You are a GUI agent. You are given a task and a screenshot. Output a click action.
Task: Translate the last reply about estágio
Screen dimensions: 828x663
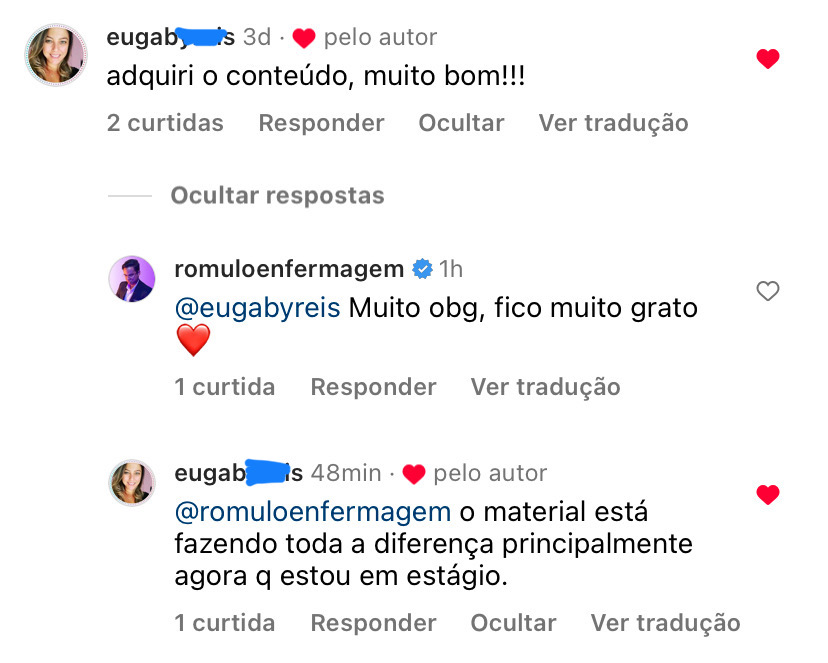(x=665, y=623)
